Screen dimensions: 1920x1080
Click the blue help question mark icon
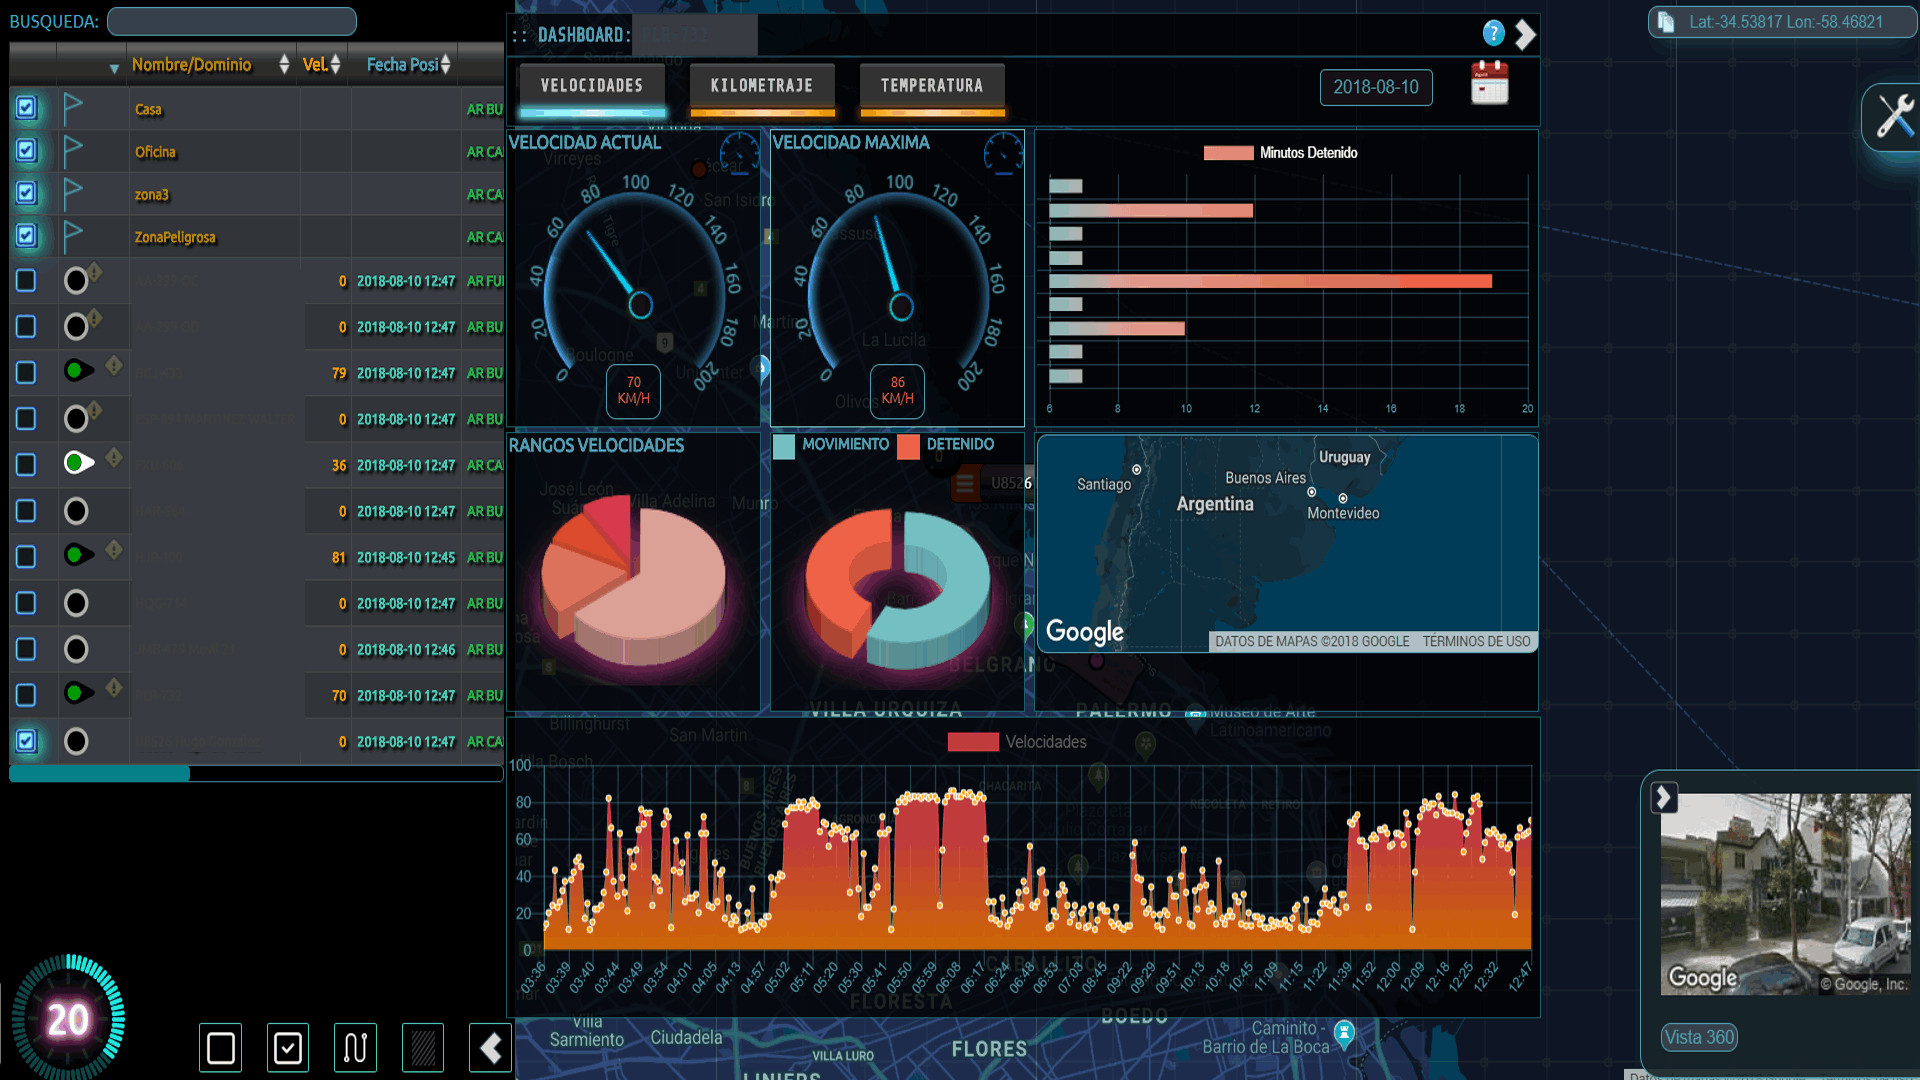tap(1493, 34)
